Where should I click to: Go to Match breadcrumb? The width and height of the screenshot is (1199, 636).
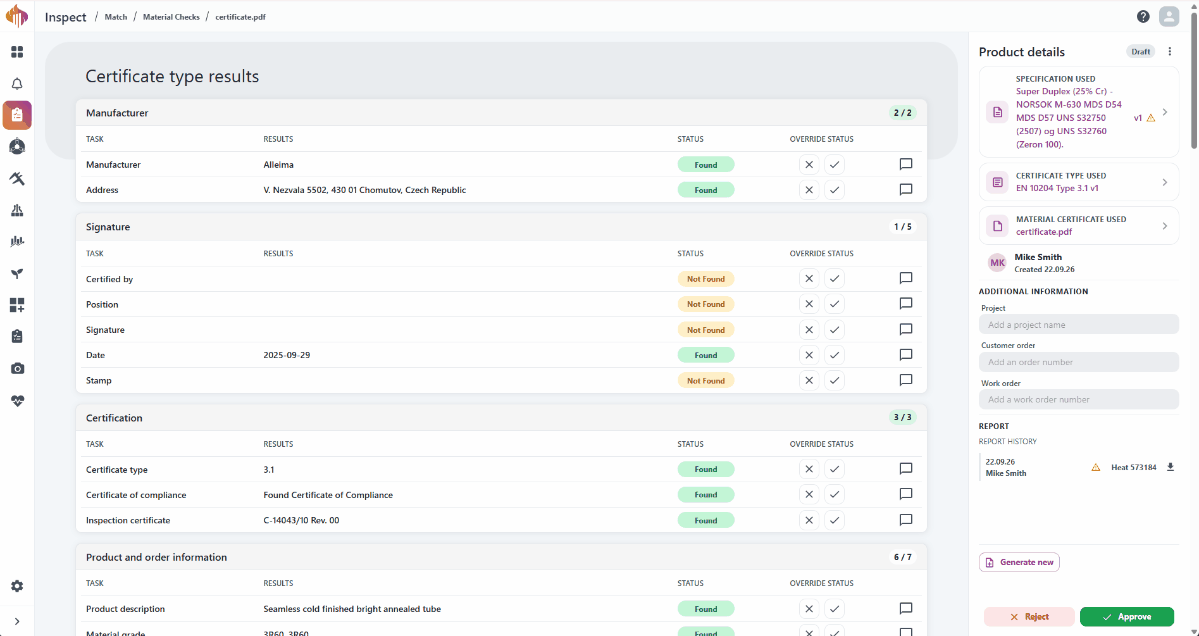point(115,17)
